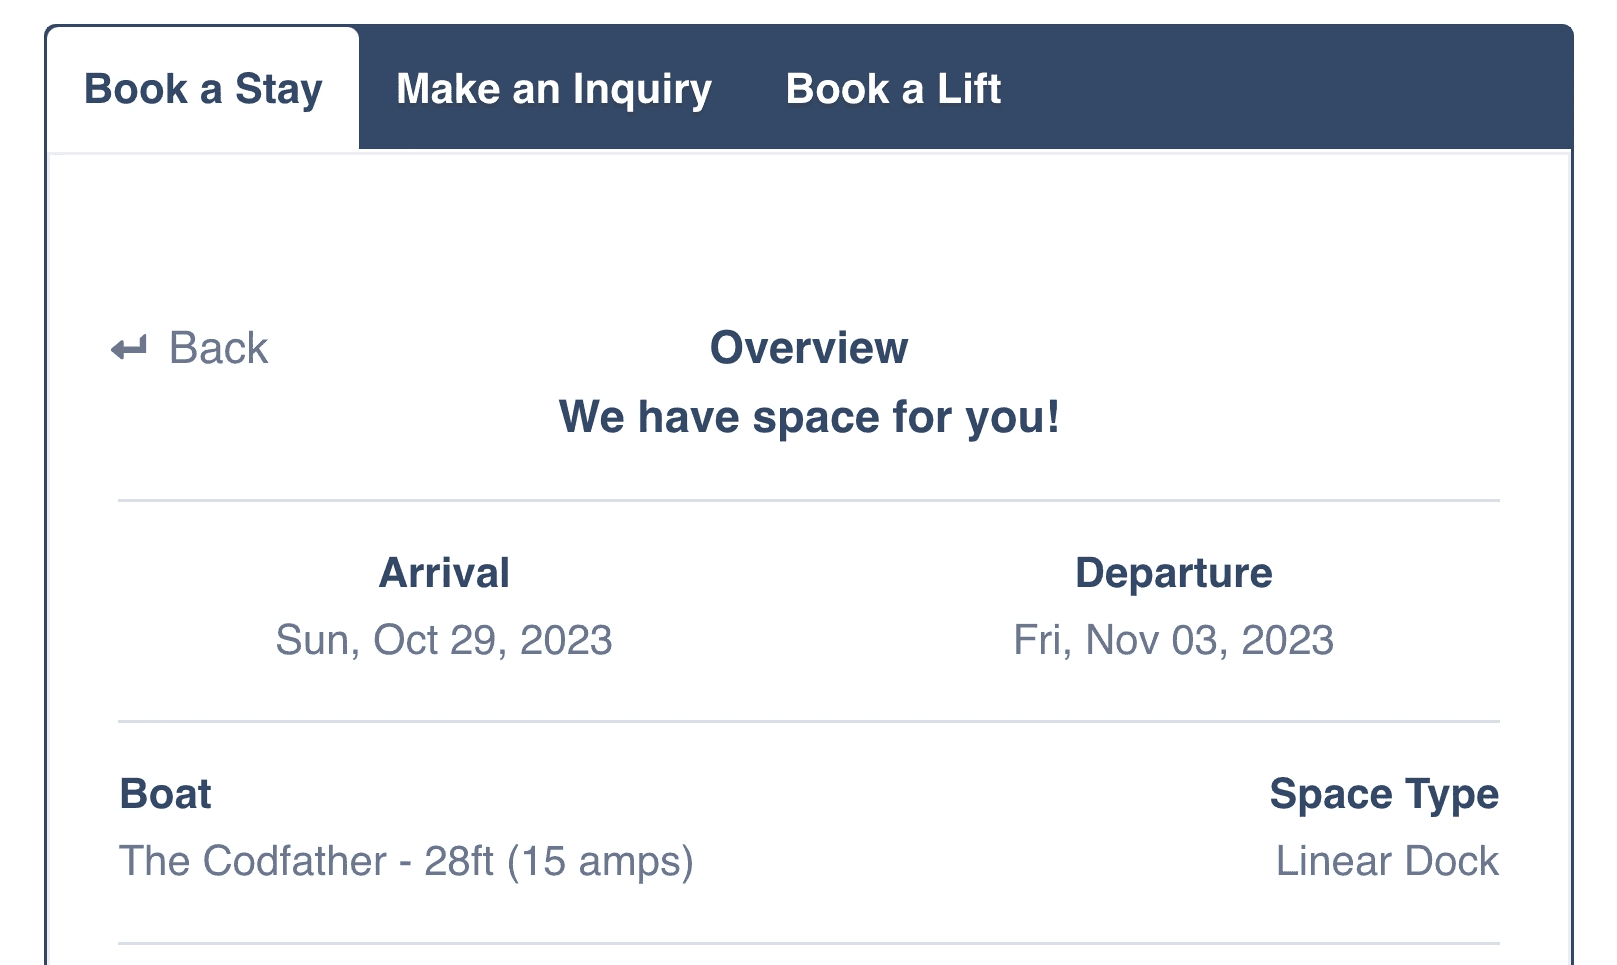Image resolution: width=1617 pixels, height=965 pixels.
Task: Click the divider line beneath the boat details
Action: point(809,943)
